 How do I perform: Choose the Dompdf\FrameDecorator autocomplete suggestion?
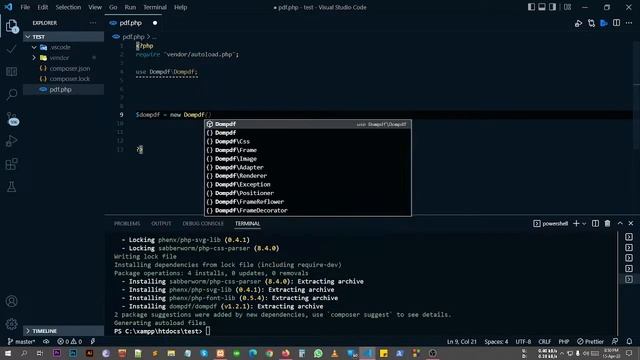(x=308, y=211)
